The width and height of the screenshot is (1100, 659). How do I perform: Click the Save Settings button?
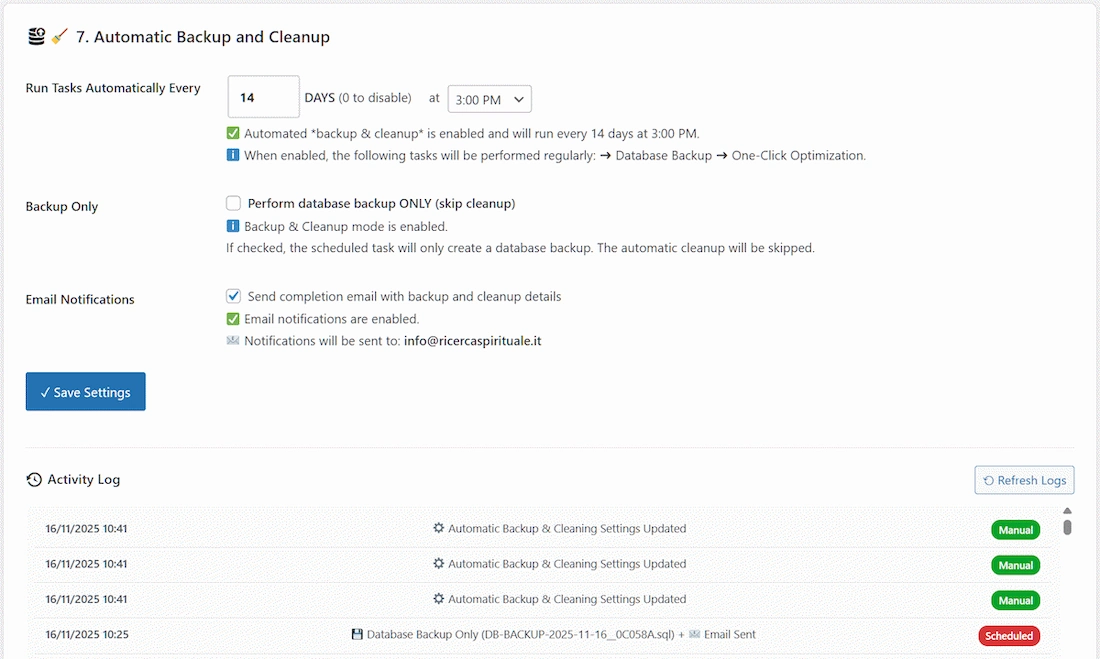(85, 392)
